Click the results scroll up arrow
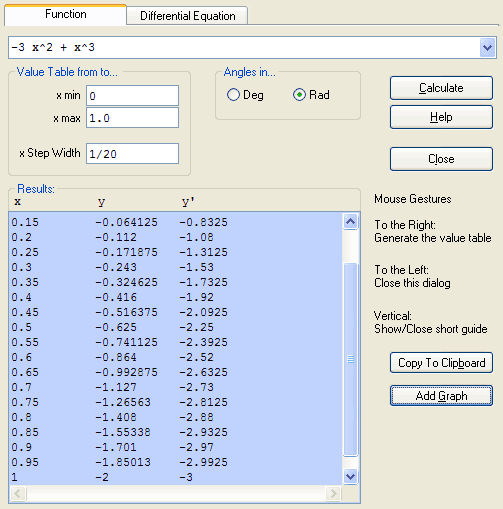 [350, 222]
